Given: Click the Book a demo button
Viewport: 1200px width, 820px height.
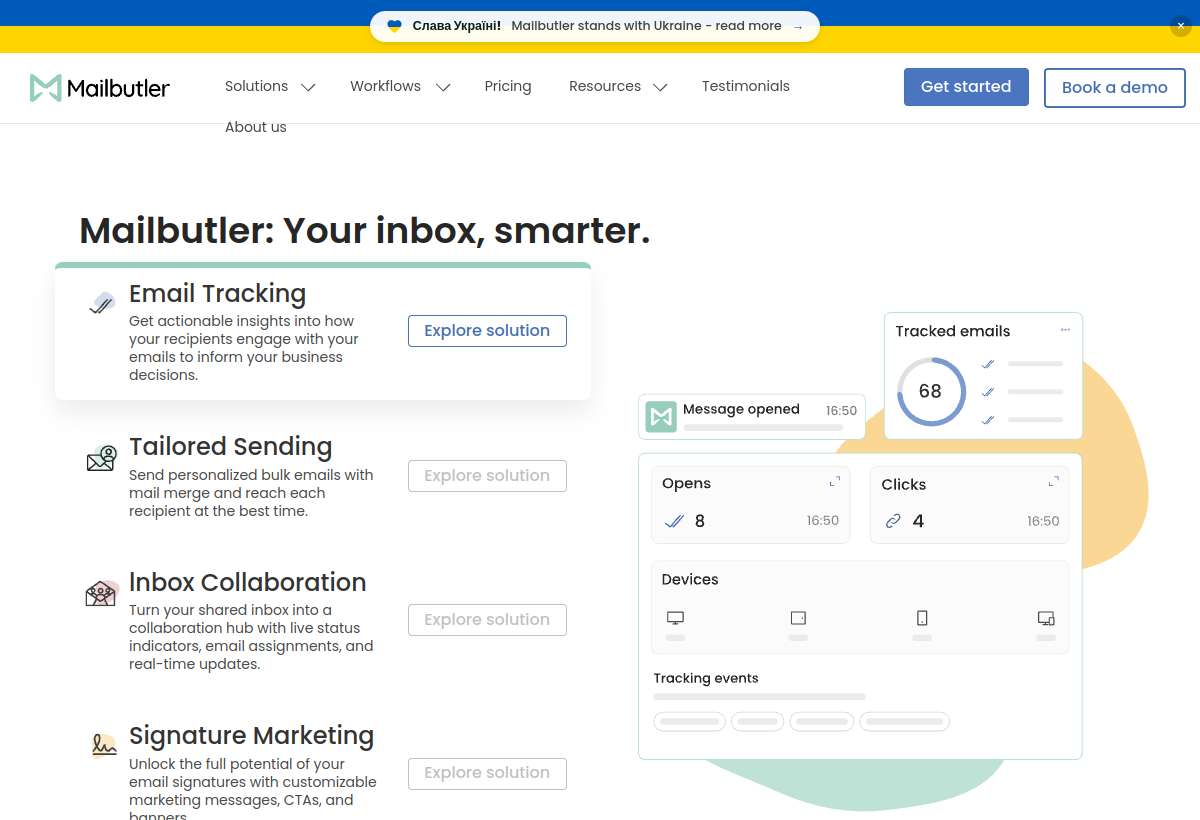Looking at the screenshot, I should coord(1115,88).
